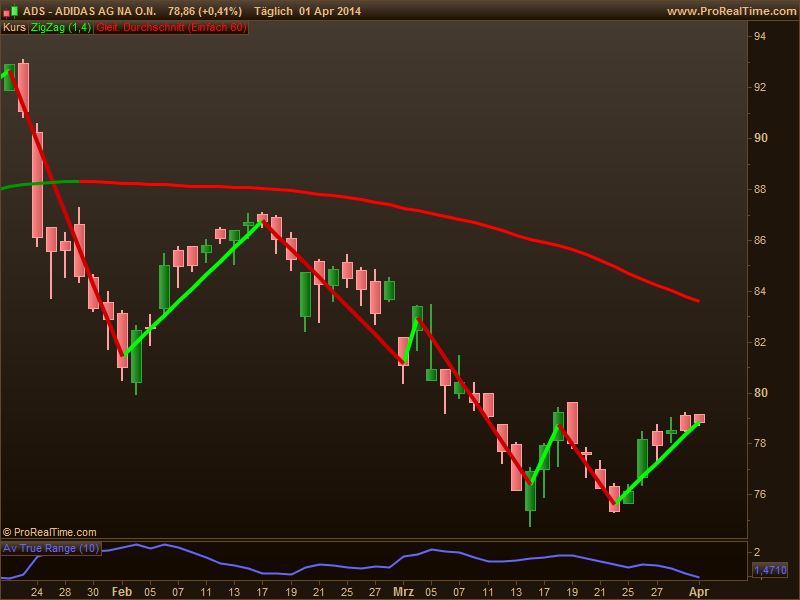Select the current ATR value 1,4710 tag
The image size is (800, 600).
(x=770, y=570)
